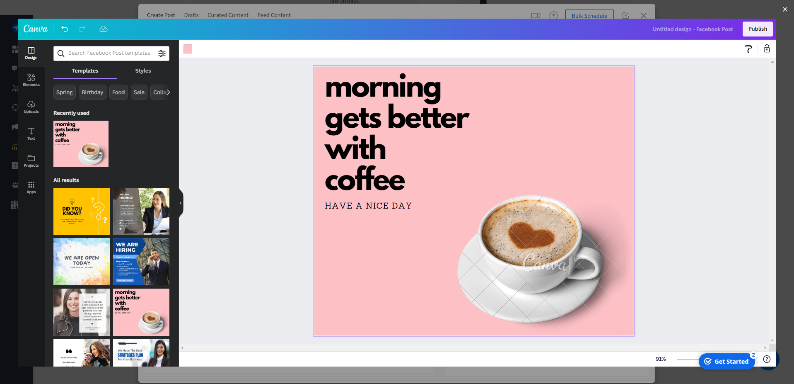Select the Templates tab
Viewport: 794px width, 384px height.
point(85,71)
